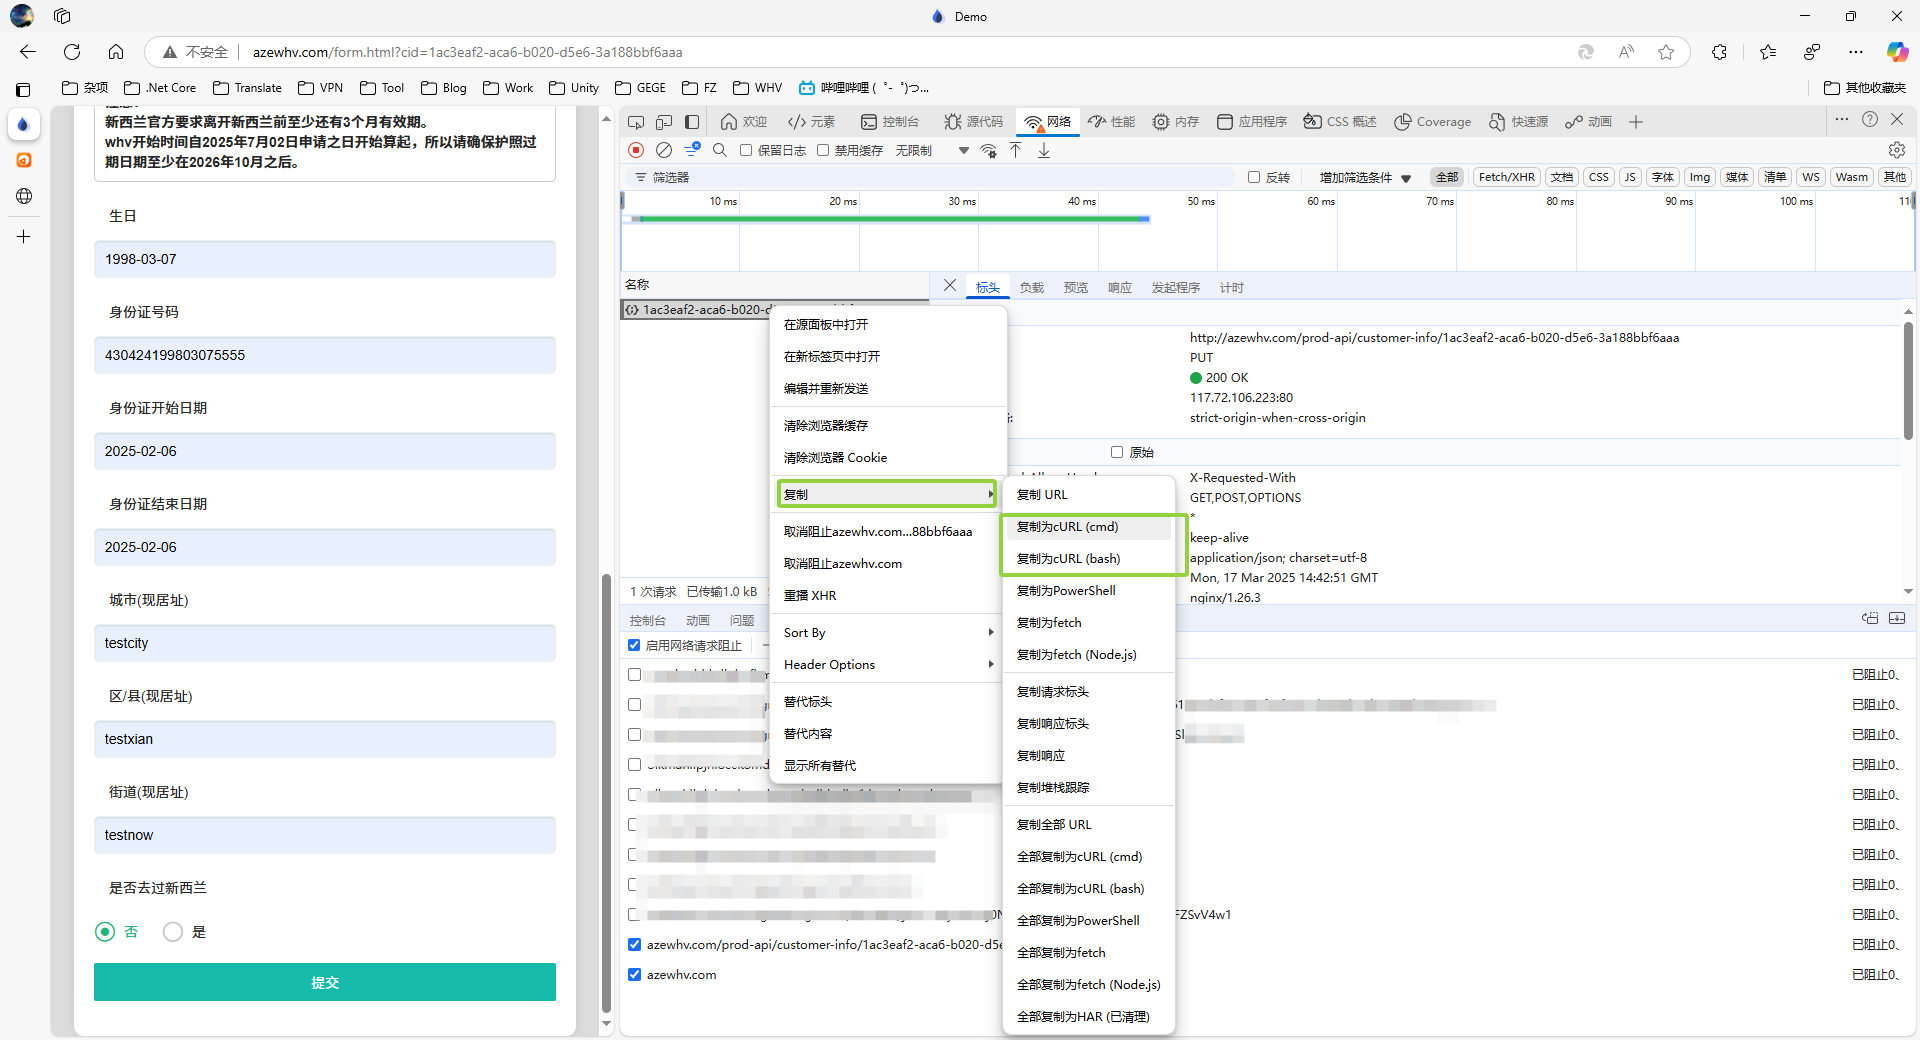
Task: Click the network timeline overview bar
Action: tap(890, 219)
